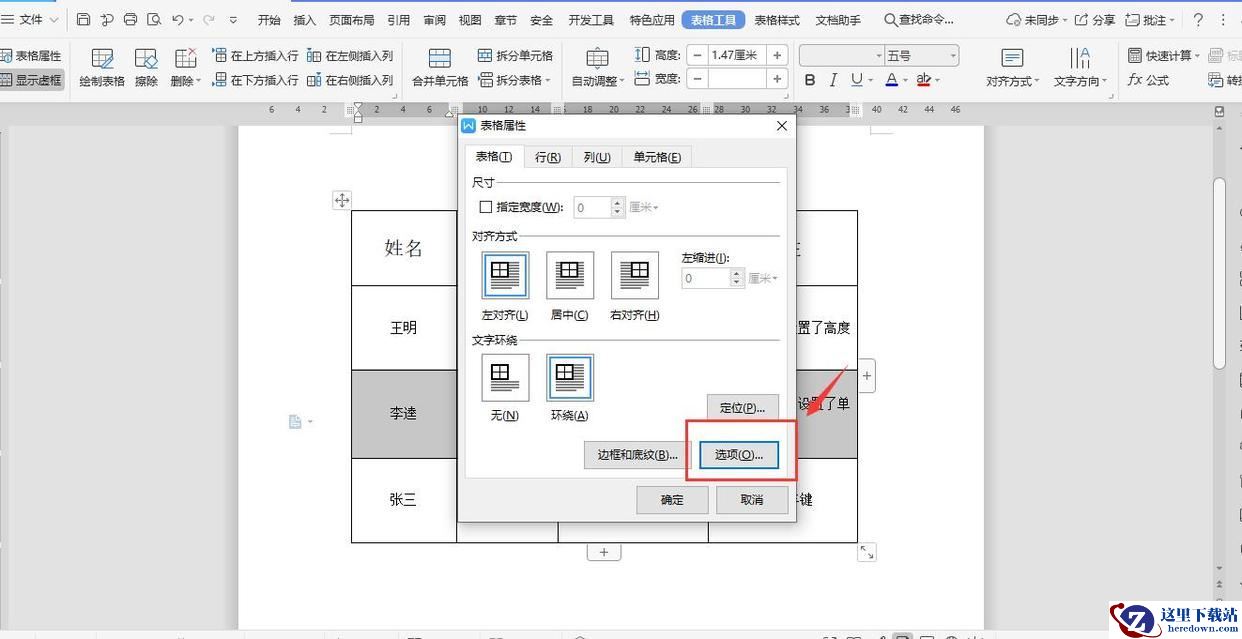Click 在右侧插入列 insert column right
Viewport: 1242px width, 639px height.
[x=350, y=80]
